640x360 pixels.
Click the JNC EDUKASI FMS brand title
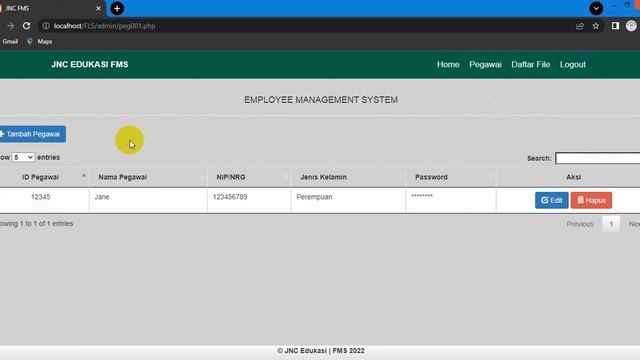pyautogui.click(x=90, y=64)
